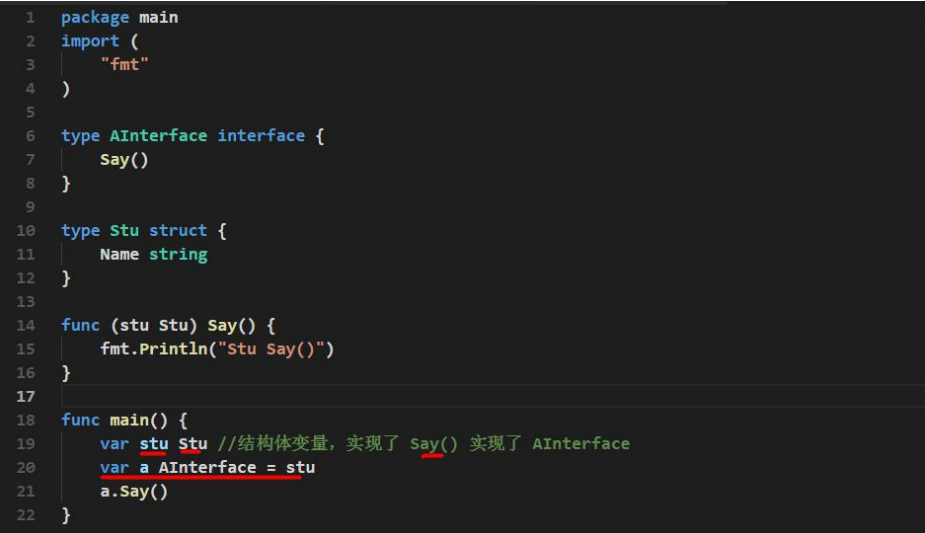Click the "Stu Say()" string literal
Screen dimensions: 925x533
click(271, 349)
